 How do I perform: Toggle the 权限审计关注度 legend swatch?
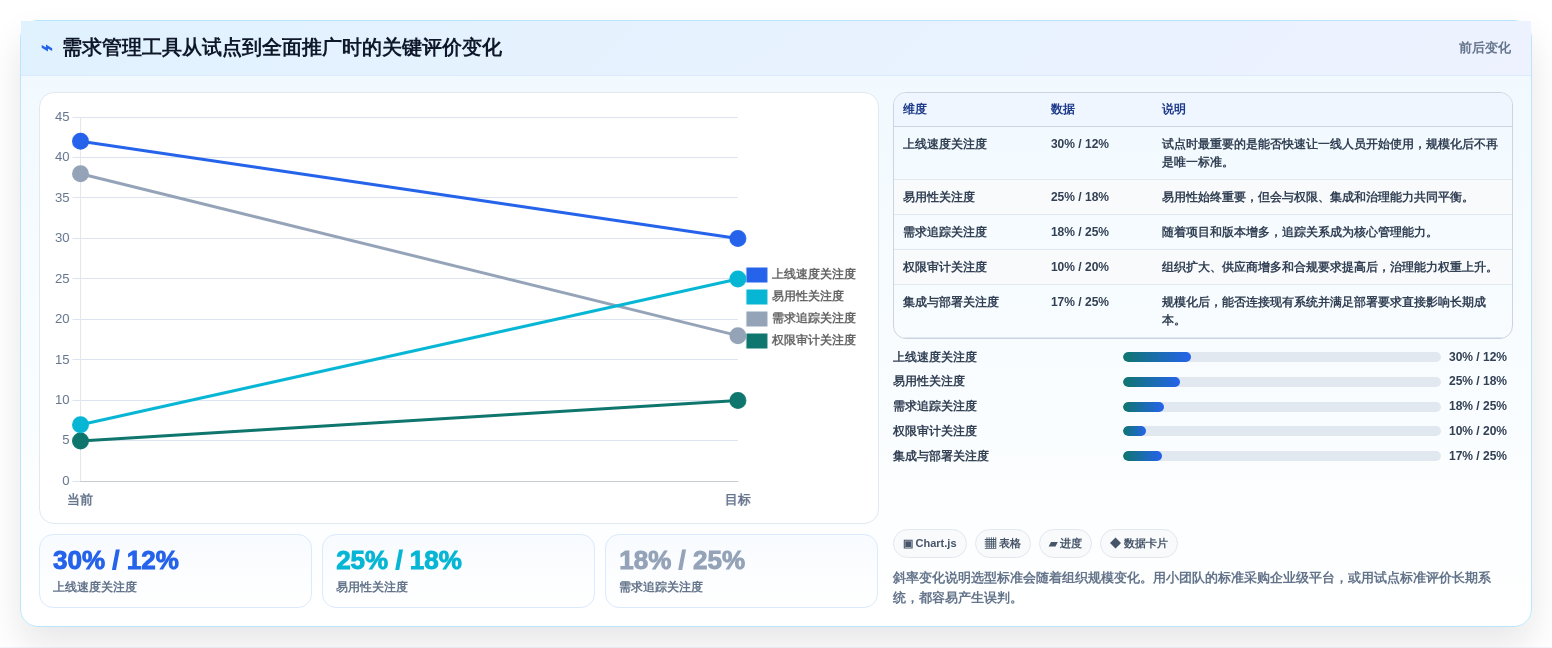click(x=757, y=340)
